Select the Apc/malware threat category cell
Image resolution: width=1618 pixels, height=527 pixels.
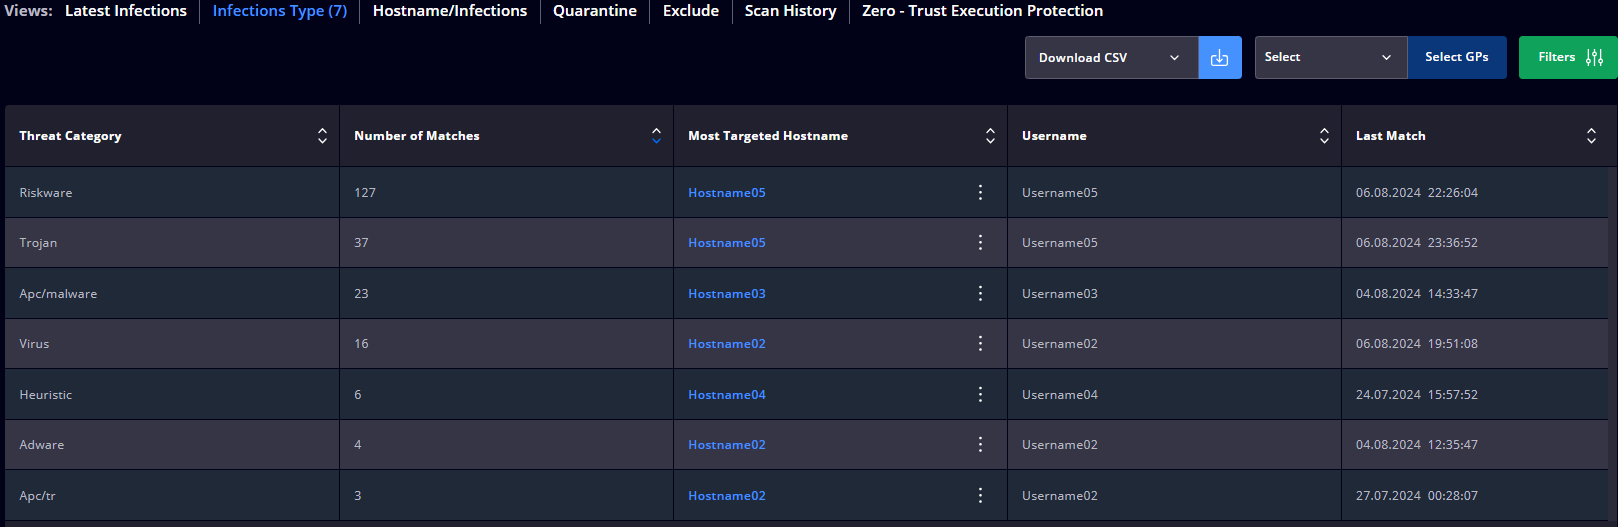point(172,293)
